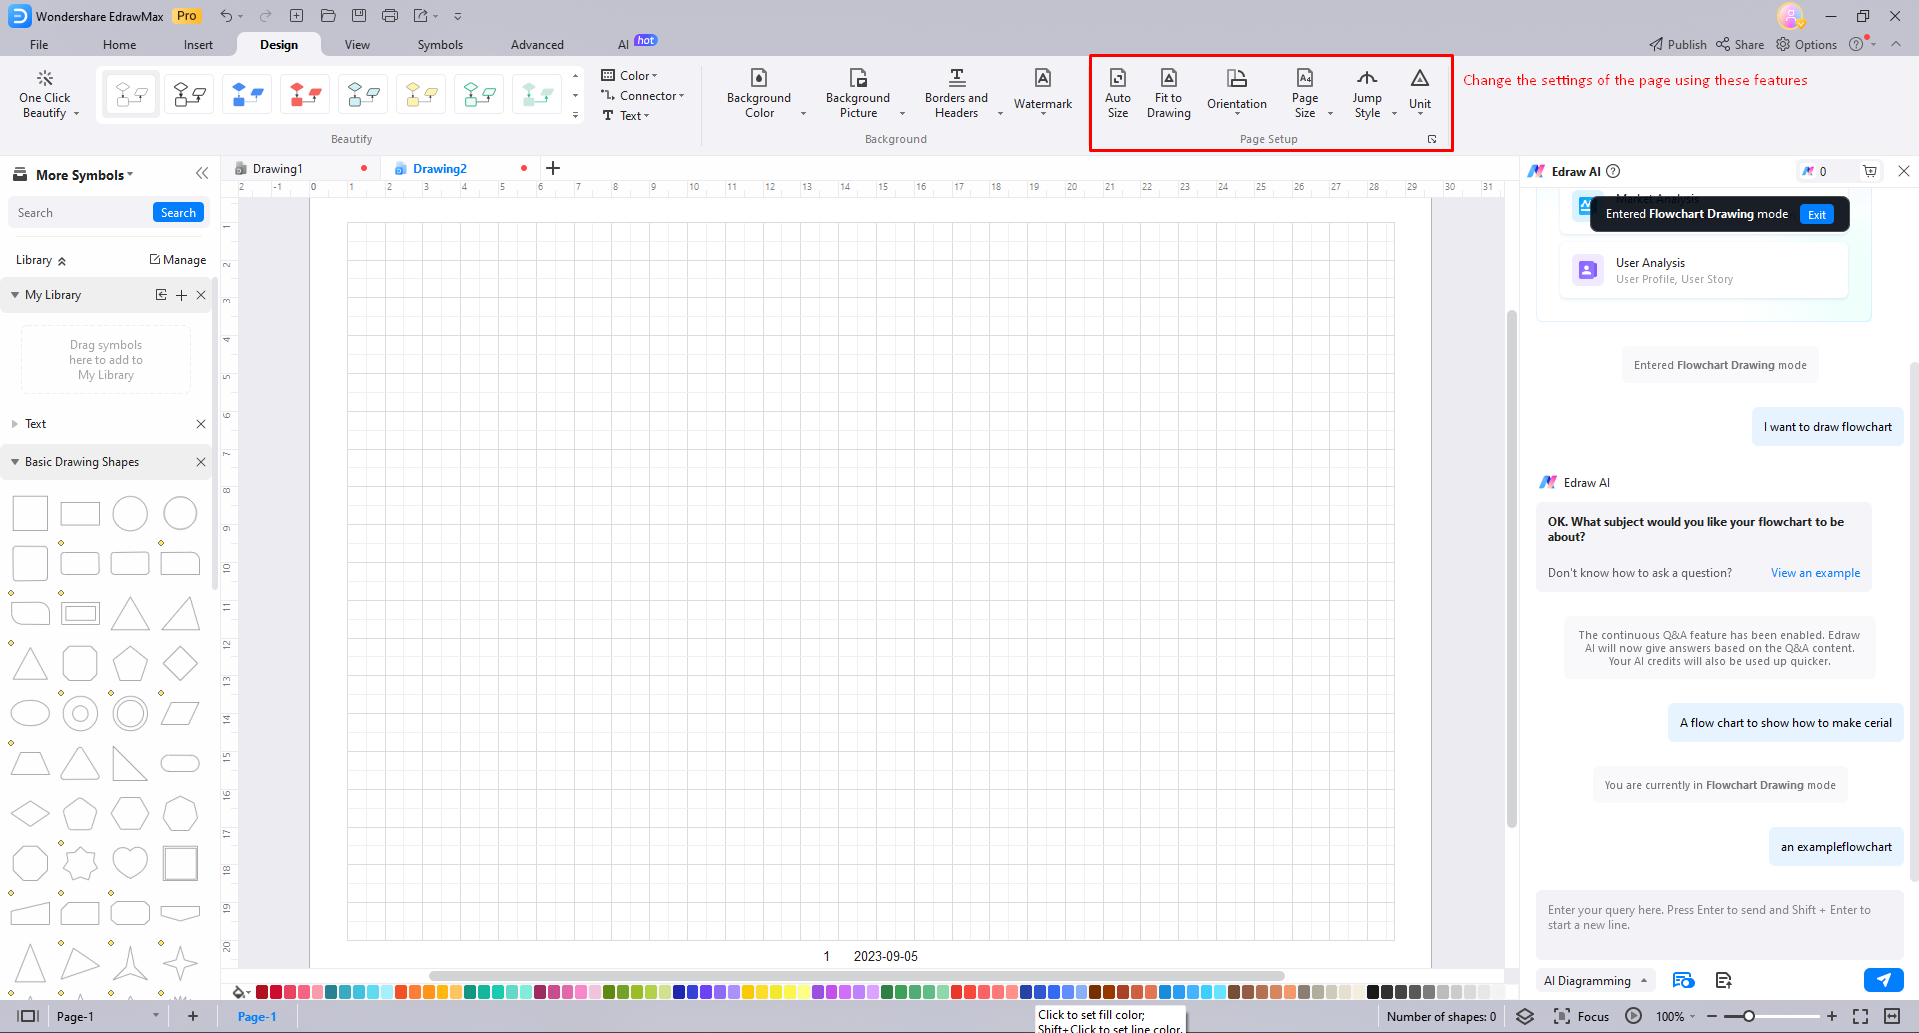1919x1033 pixels.
Task: Click the Print icon in title bar
Action: (x=390, y=16)
